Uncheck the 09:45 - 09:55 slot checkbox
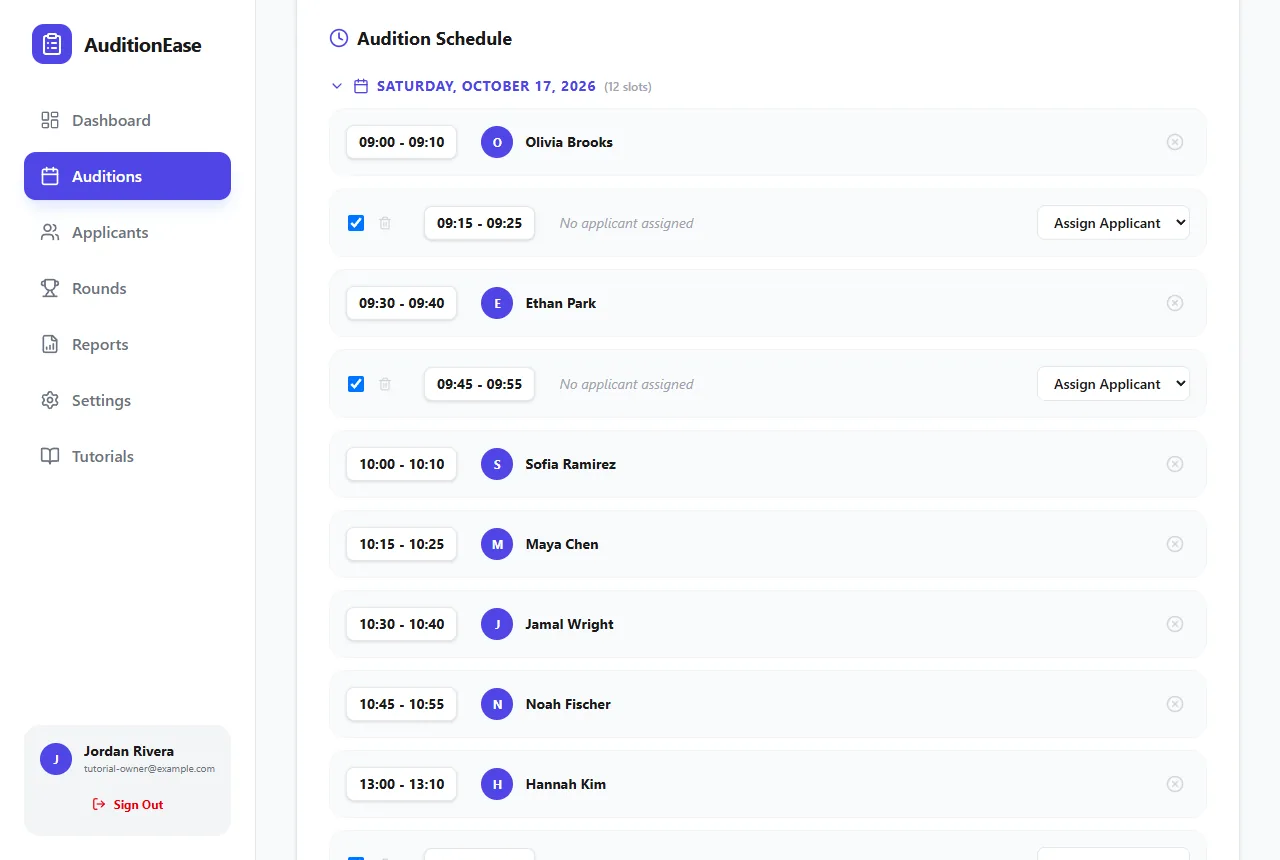This screenshot has height=860, width=1280. click(356, 384)
